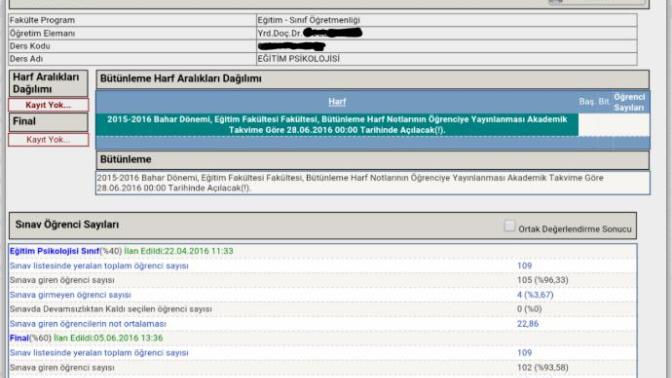672x378 pixels.
Task: Select 'Sınava girmeyen öğrenci sayısı' row label
Action: click(x=70, y=295)
